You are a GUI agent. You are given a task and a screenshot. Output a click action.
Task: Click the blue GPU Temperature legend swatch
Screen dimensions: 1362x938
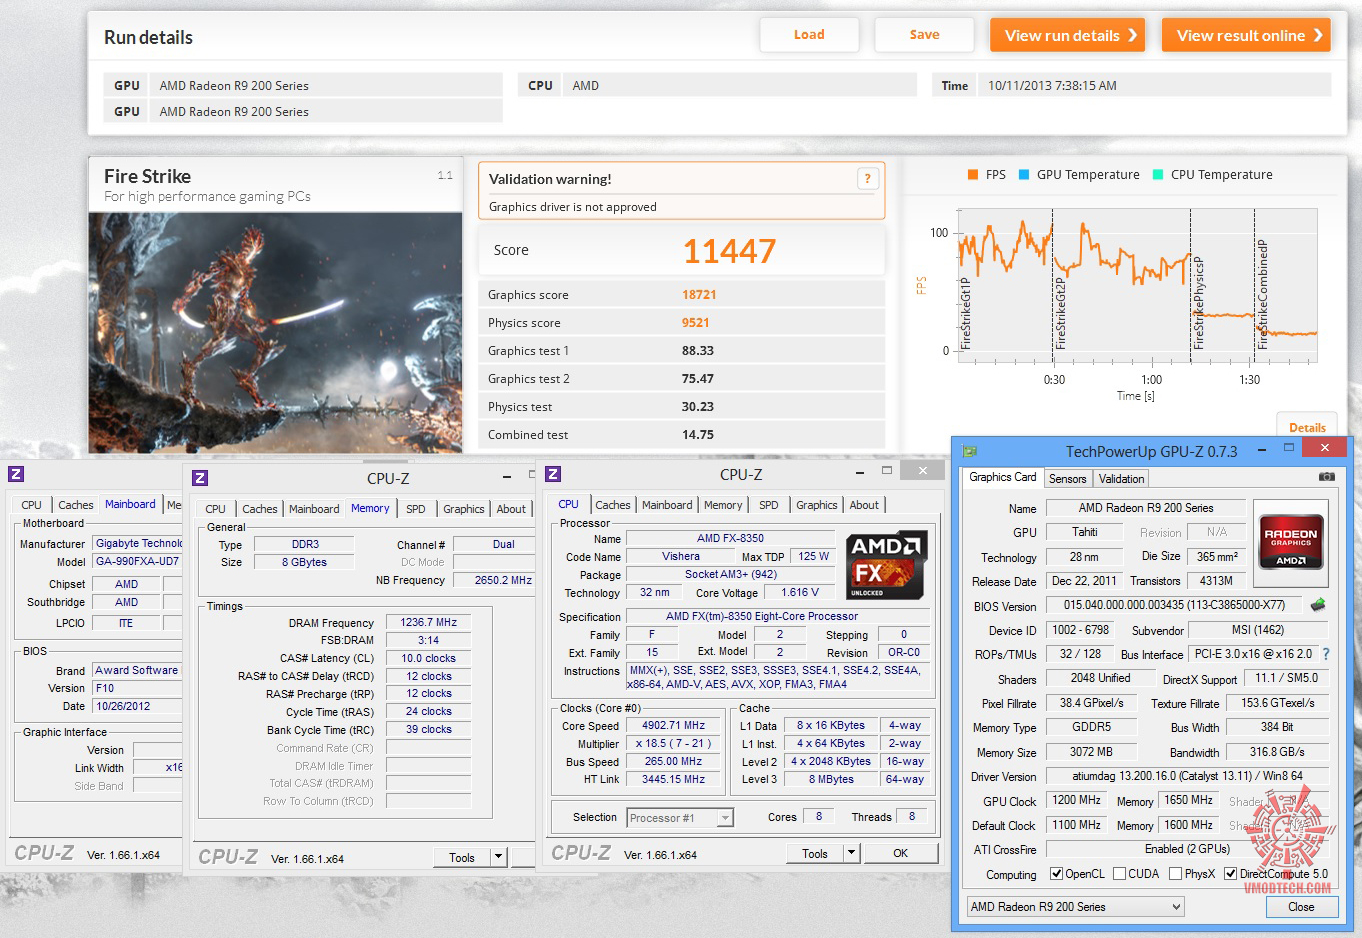[x=1024, y=174]
